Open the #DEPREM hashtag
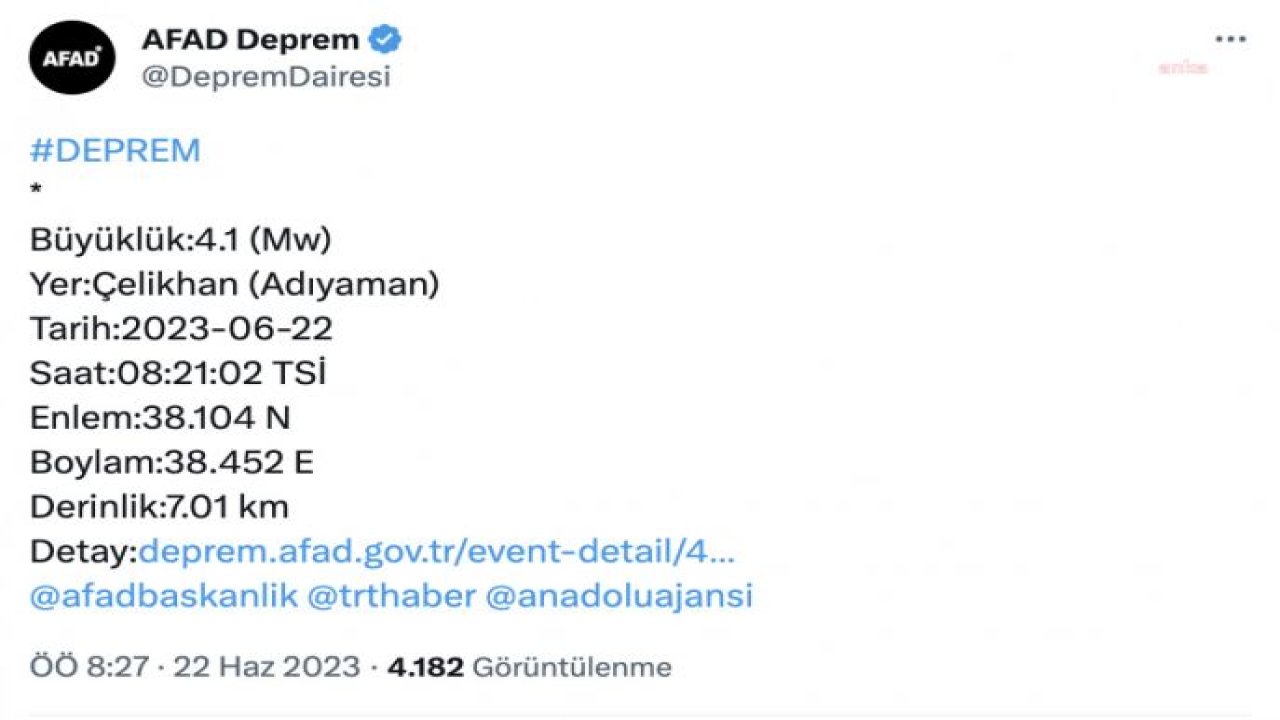 [x=115, y=151]
